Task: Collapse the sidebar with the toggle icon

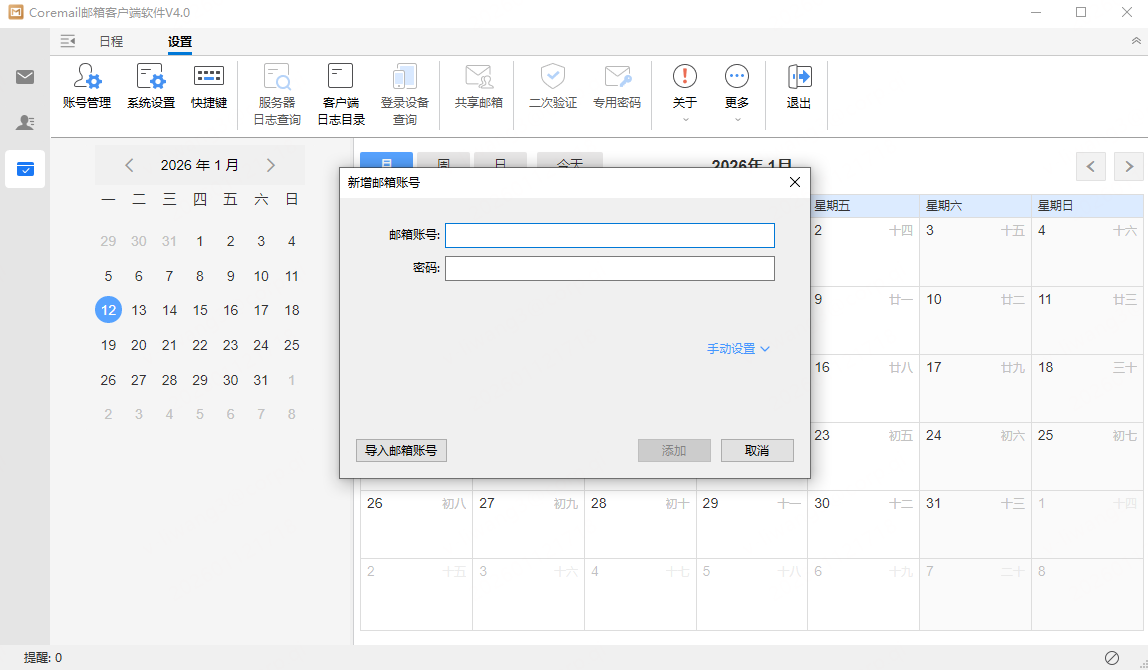Action: [x=68, y=41]
